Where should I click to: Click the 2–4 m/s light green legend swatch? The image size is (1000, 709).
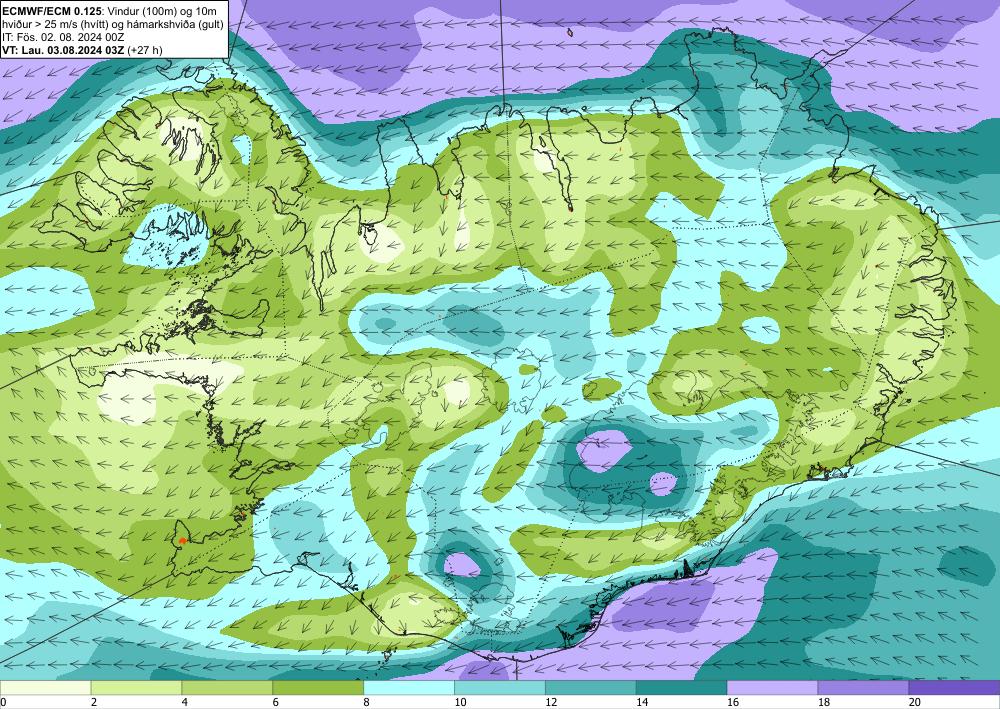coord(136,688)
